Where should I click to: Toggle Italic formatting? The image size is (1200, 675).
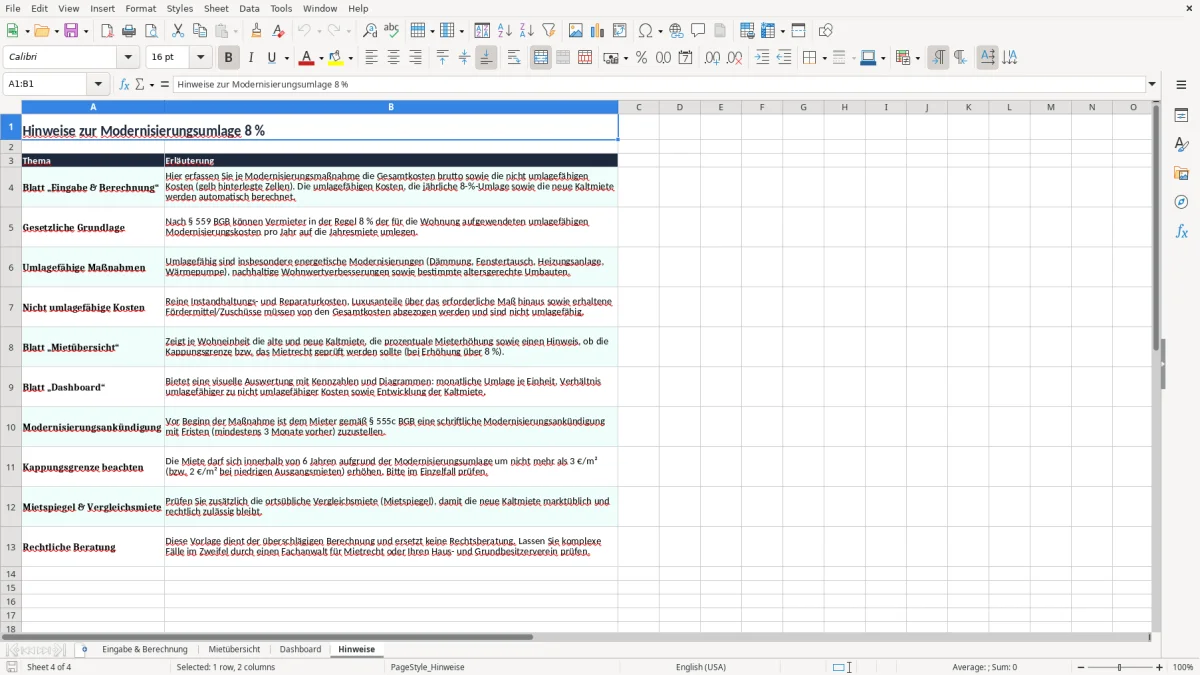click(x=250, y=58)
